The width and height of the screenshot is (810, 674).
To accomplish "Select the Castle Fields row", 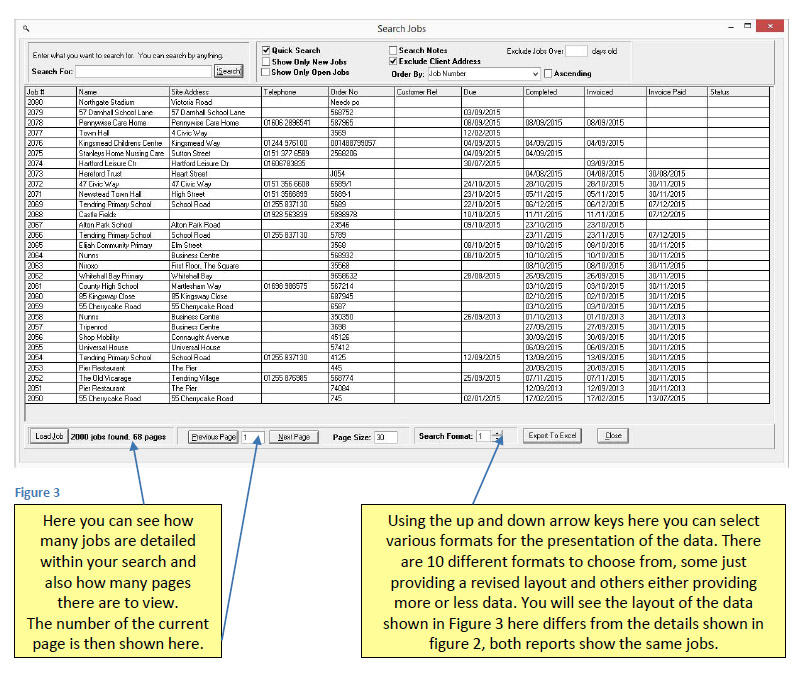I will [397, 214].
